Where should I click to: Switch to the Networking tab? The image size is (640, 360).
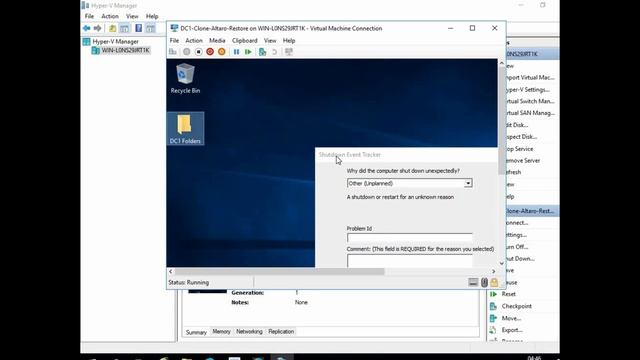click(x=249, y=331)
